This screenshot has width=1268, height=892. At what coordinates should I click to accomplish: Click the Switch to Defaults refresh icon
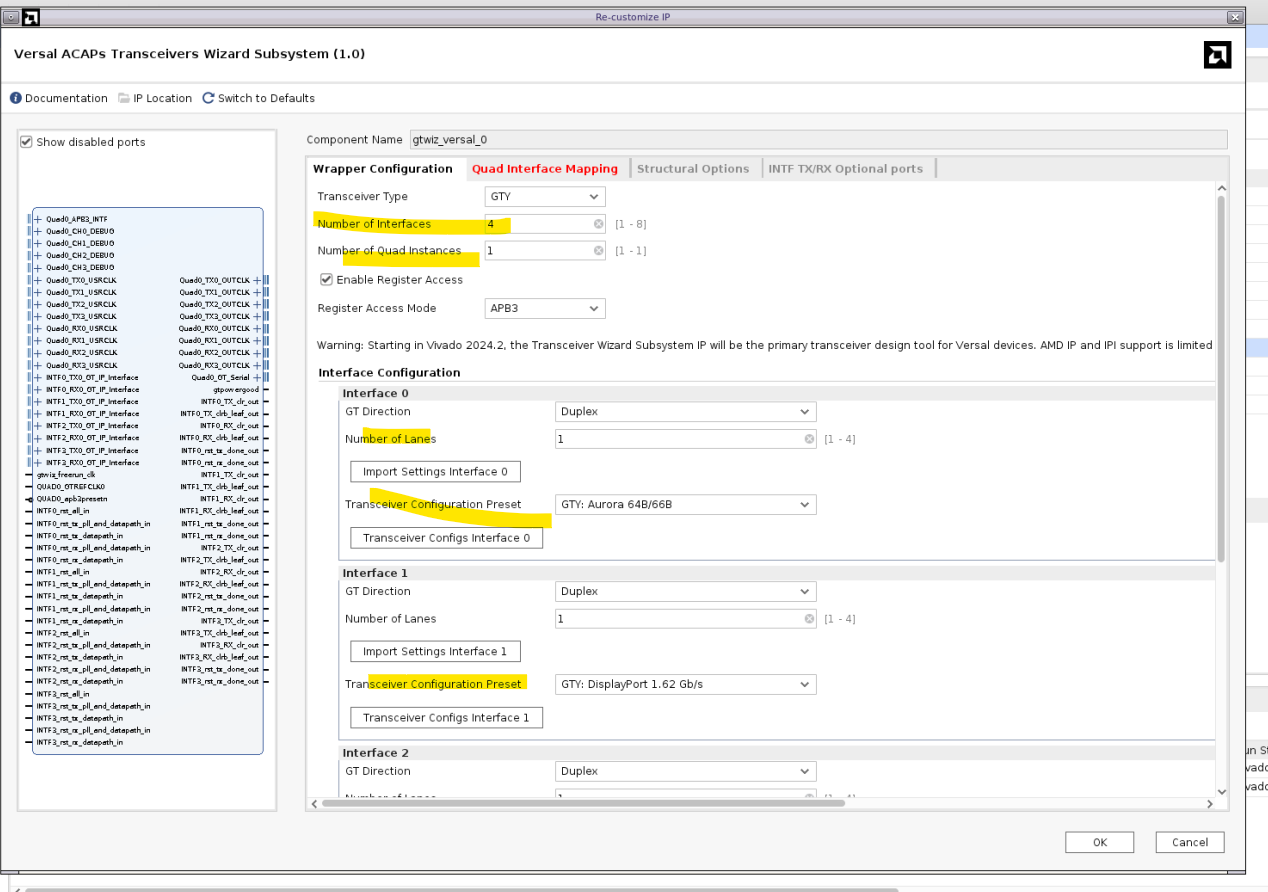208,98
